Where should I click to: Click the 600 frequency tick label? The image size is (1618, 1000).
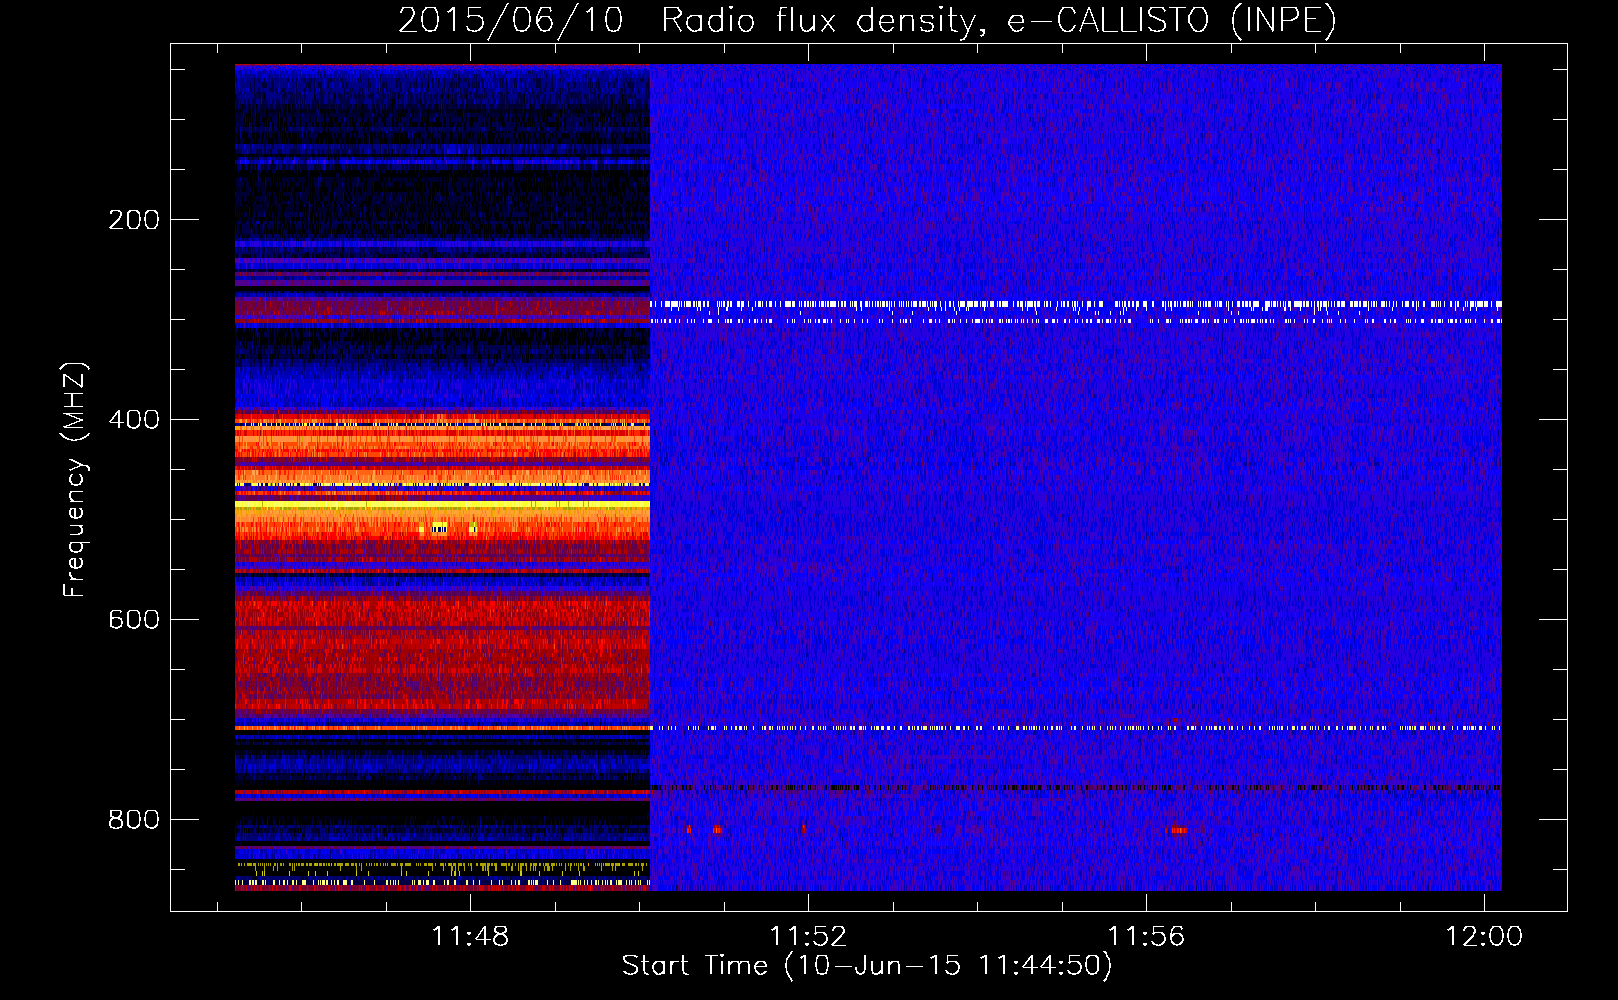click(x=134, y=620)
